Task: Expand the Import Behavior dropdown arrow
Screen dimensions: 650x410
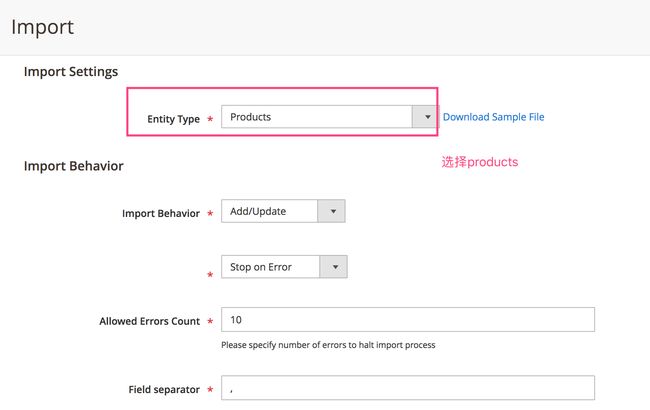Action: coord(332,211)
